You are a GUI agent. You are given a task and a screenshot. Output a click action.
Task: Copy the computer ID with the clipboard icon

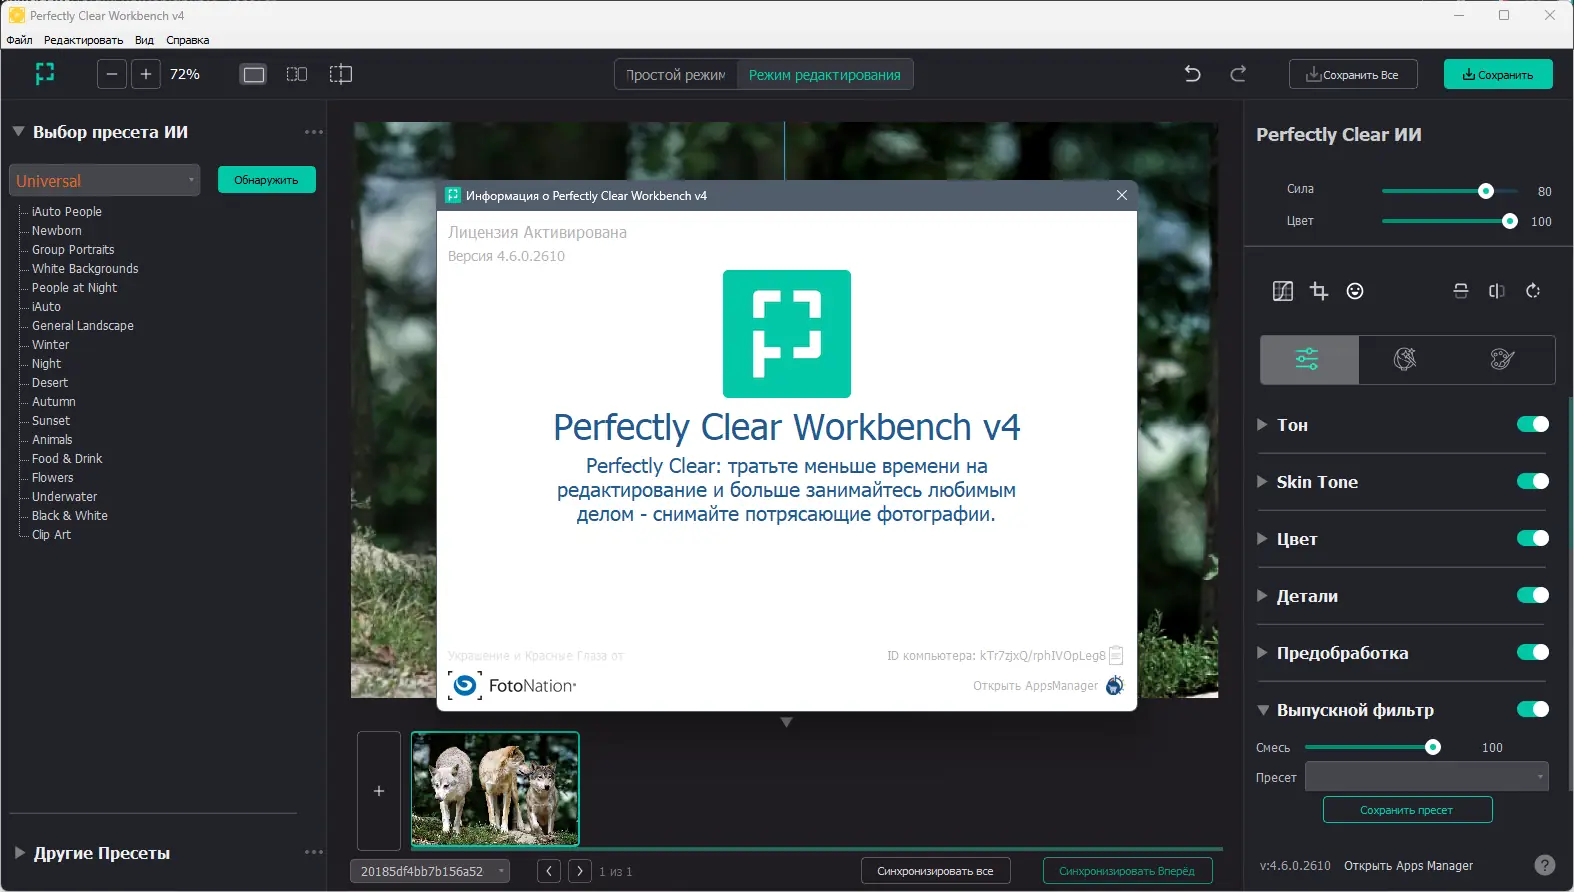tap(1116, 656)
